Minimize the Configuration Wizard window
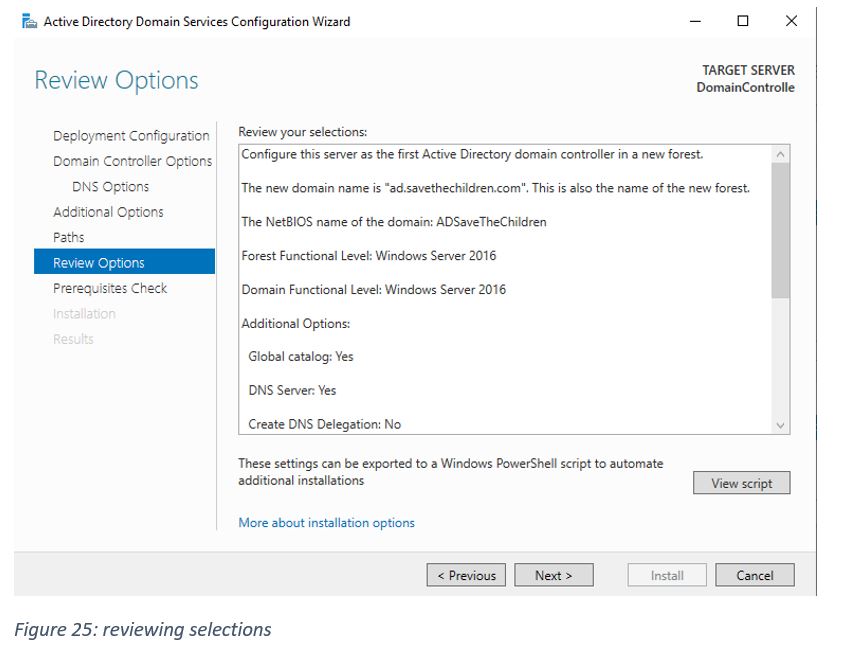The image size is (848, 648). (695, 21)
